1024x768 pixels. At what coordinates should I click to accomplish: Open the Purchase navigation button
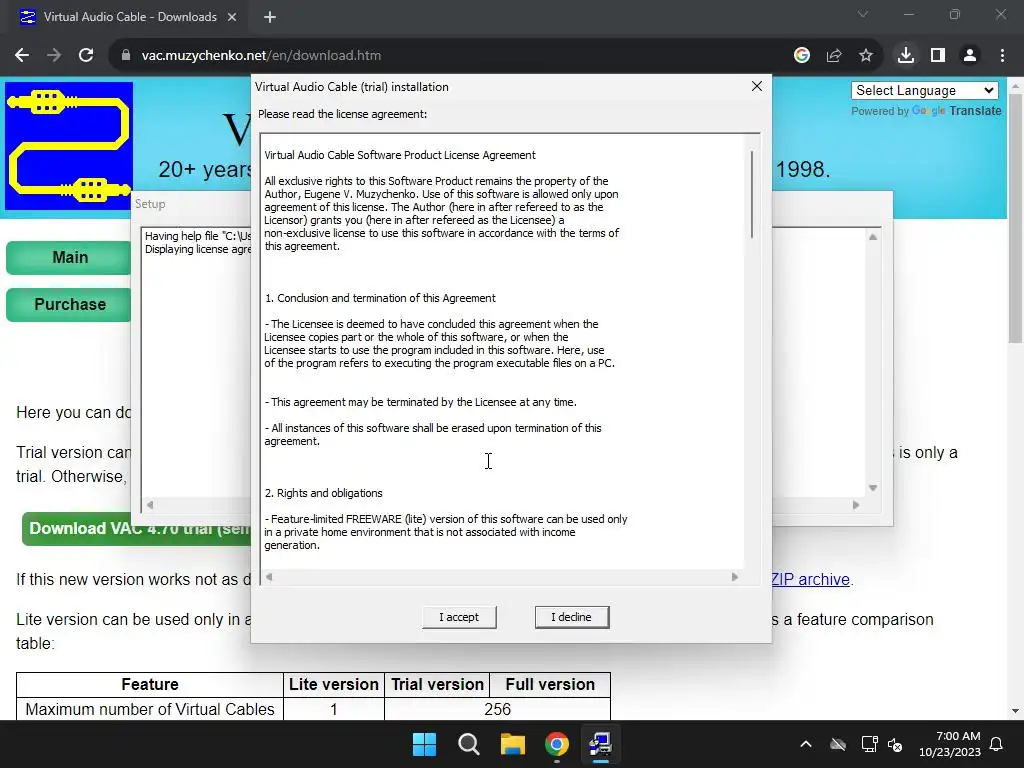pyautogui.click(x=69, y=304)
